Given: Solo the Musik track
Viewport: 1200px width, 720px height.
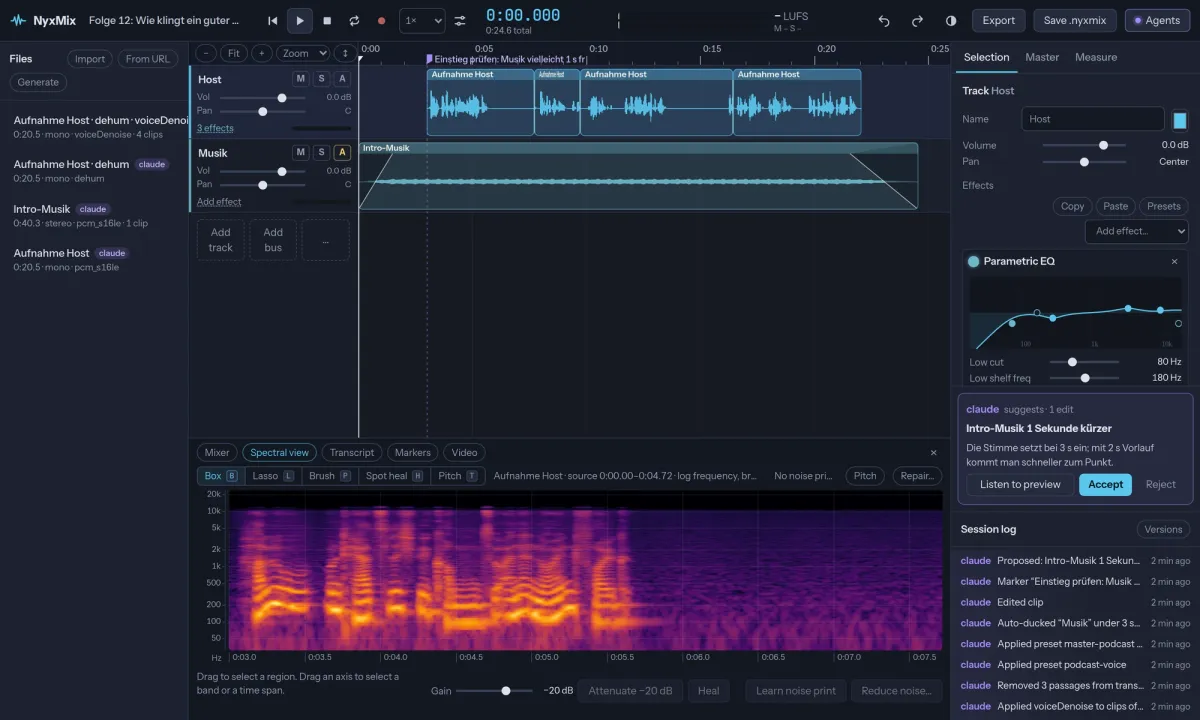Looking at the screenshot, I should (x=321, y=152).
